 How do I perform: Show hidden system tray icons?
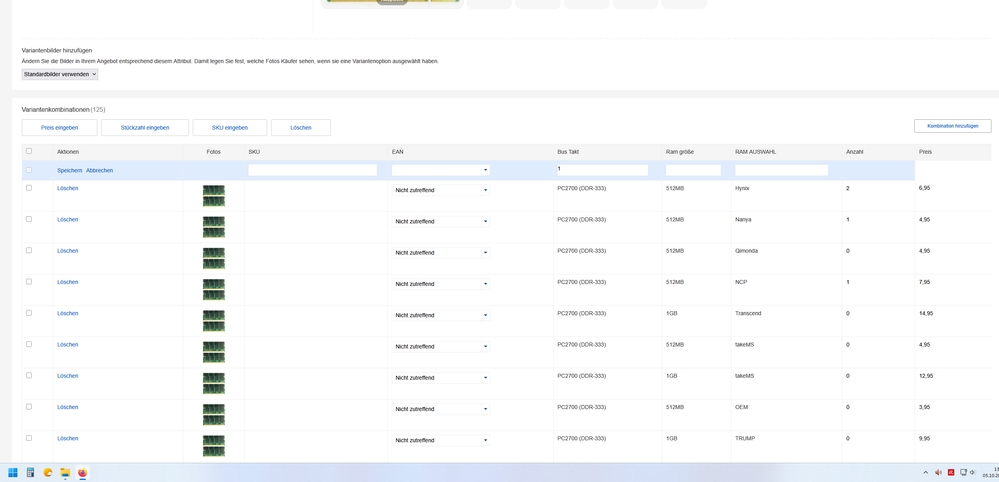click(x=925, y=472)
